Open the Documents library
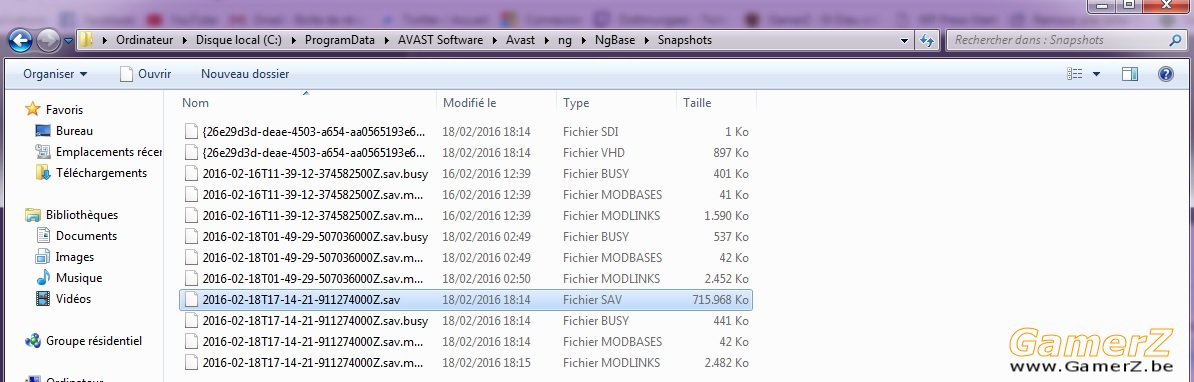1194x382 pixels. 86,236
